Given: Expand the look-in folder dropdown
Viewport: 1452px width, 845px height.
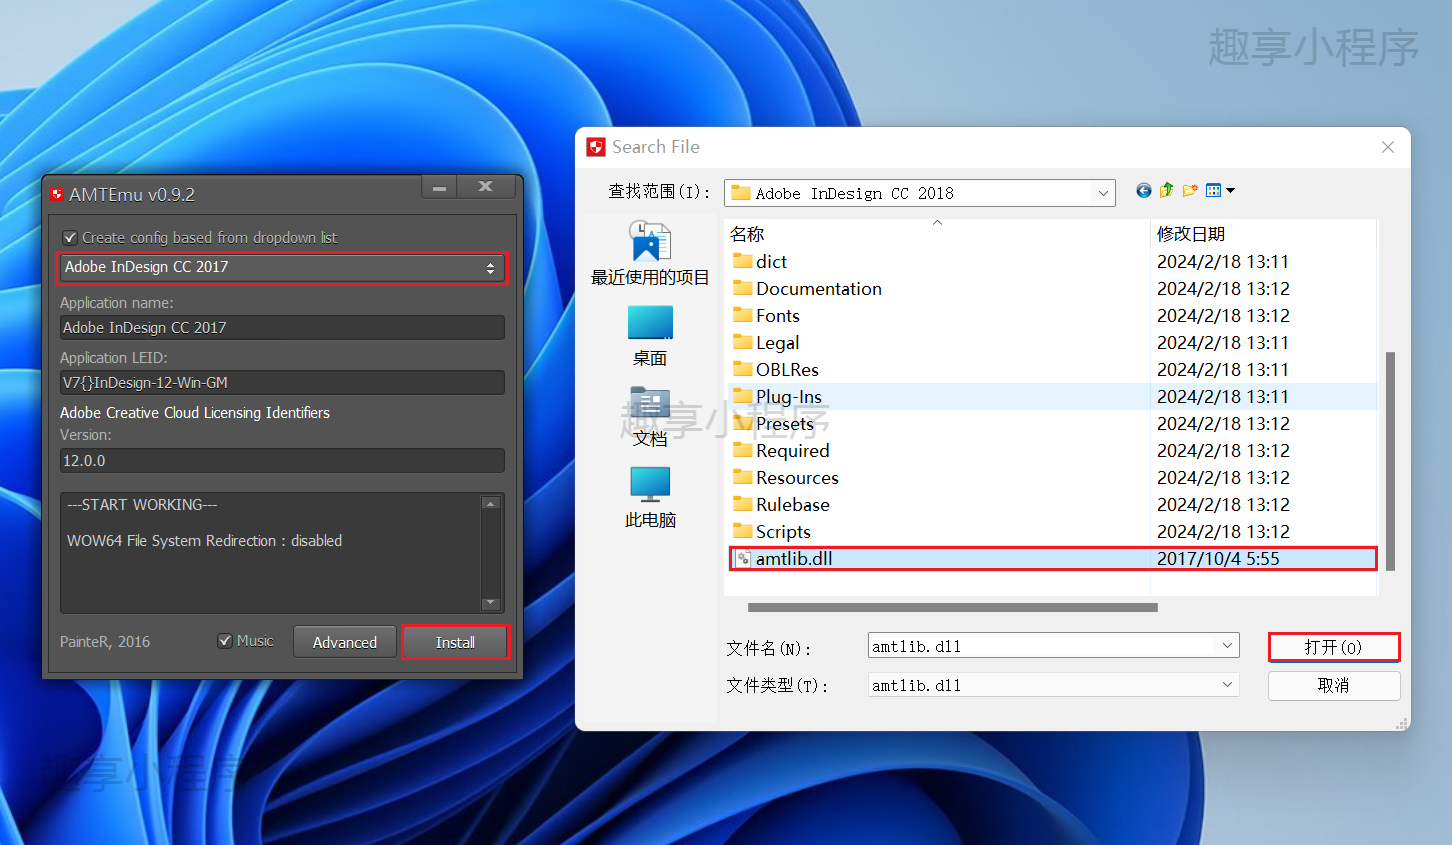Looking at the screenshot, I should [1103, 193].
